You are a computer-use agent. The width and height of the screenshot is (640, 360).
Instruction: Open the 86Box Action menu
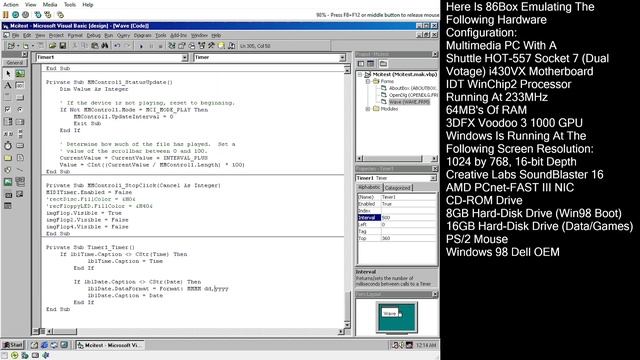click(11, 4)
